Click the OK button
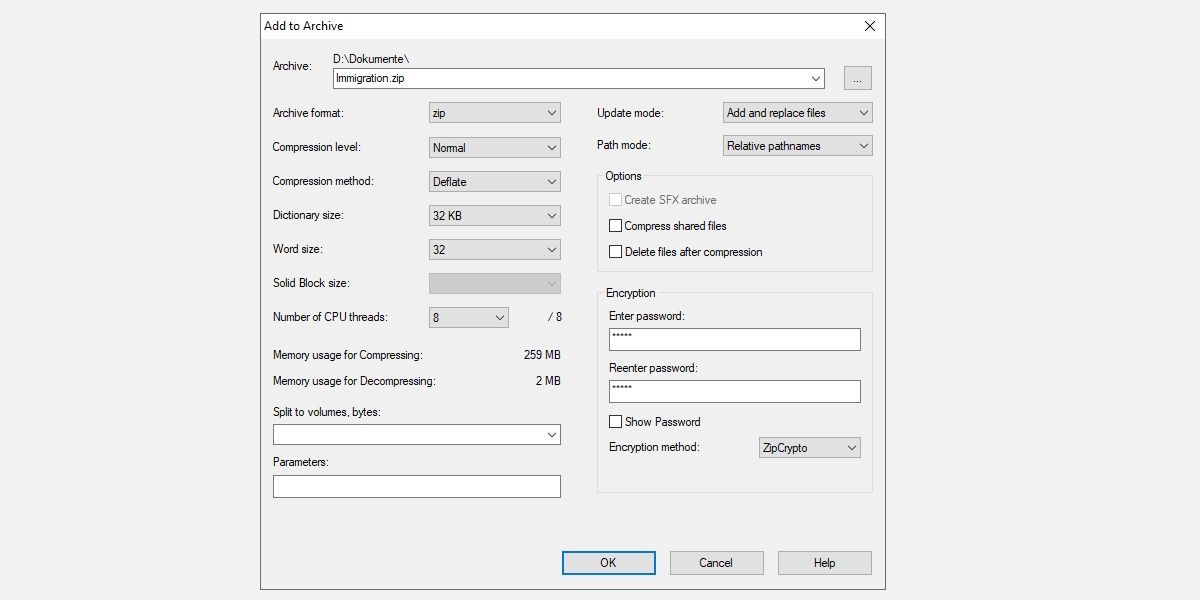 click(608, 562)
